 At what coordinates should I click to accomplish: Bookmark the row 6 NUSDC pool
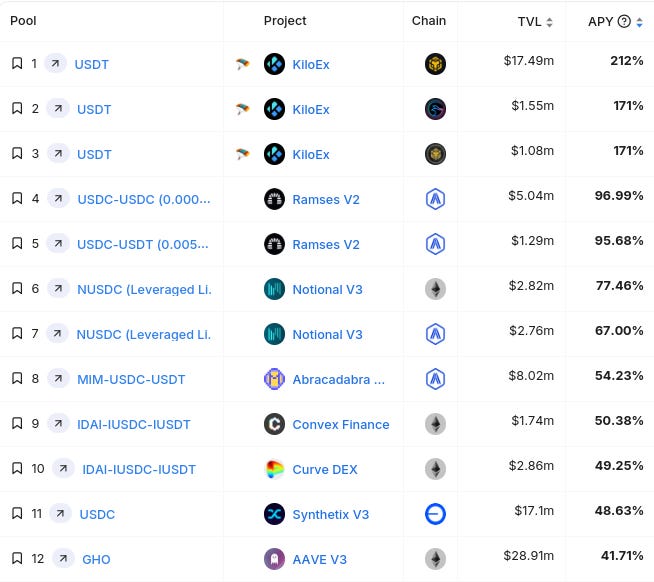click(17, 288)
